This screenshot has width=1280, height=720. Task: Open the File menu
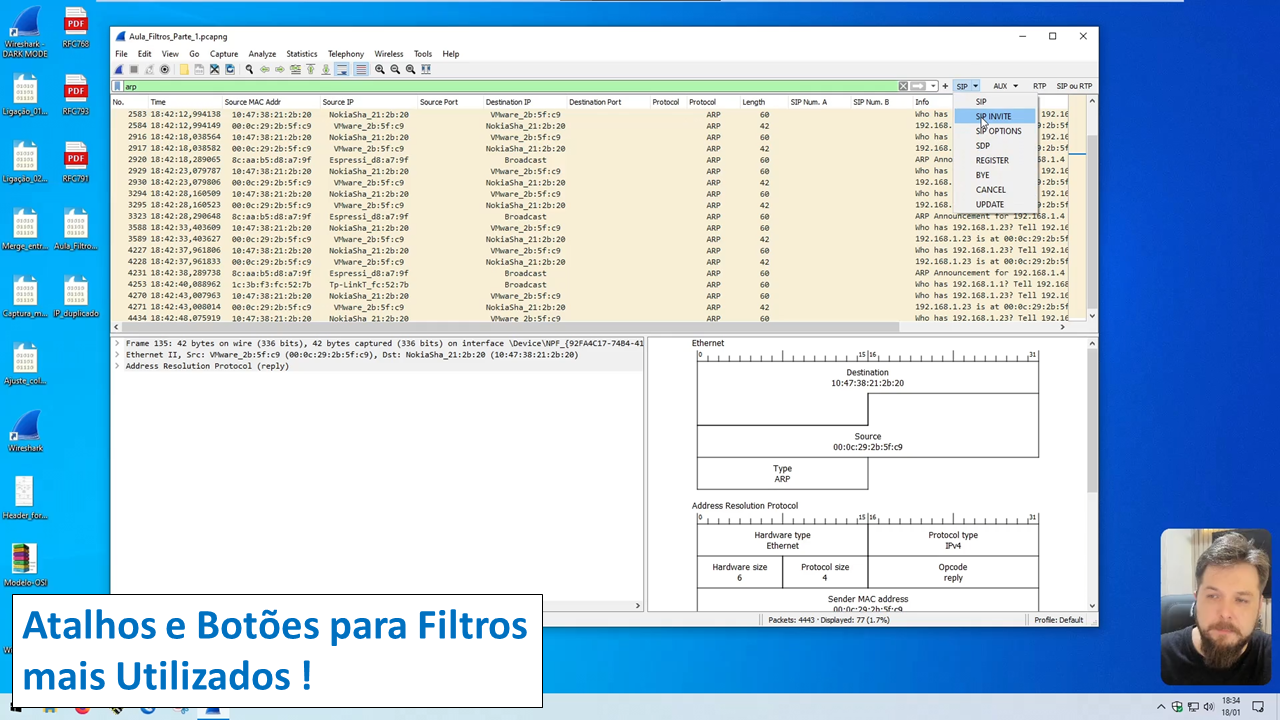[121, 54]
